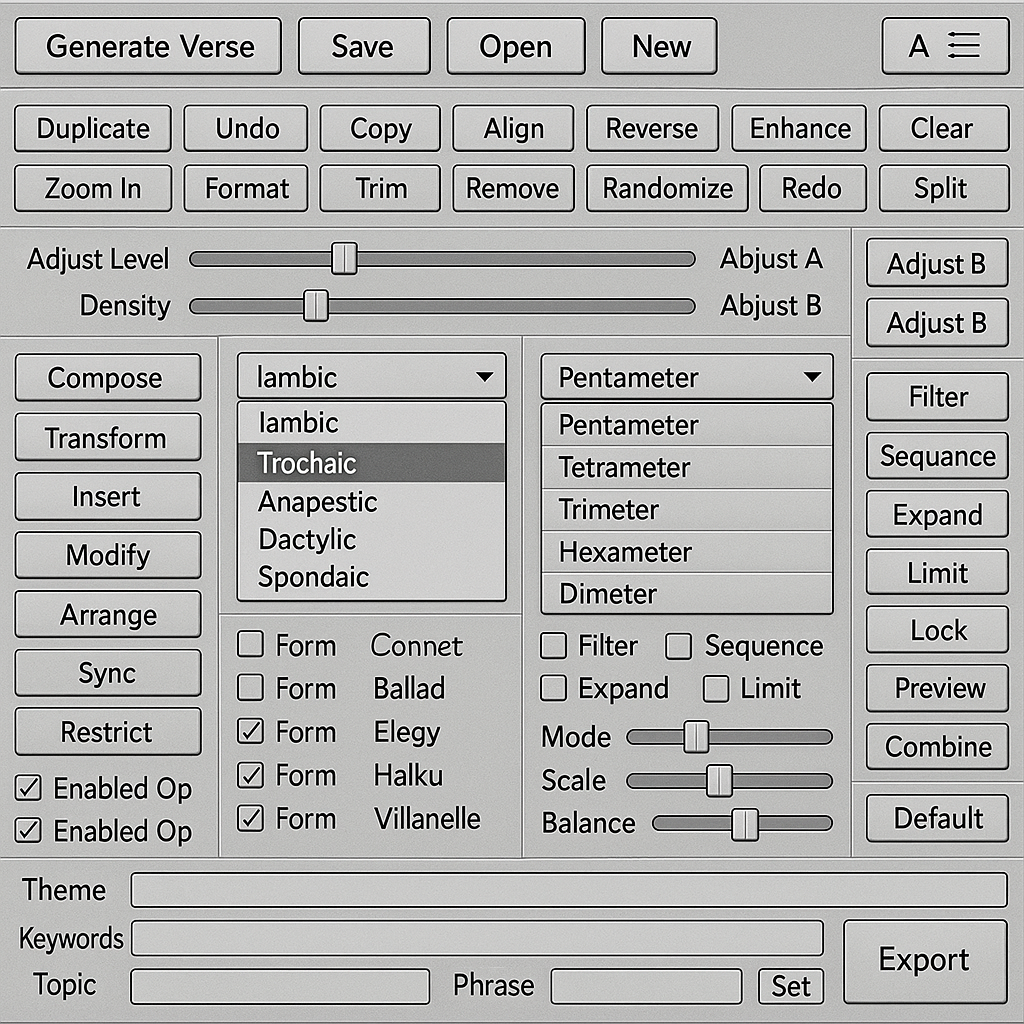1024x1024 pixels.
Task: Click the text options icon with letter A
Action: (x=944, y=46)
